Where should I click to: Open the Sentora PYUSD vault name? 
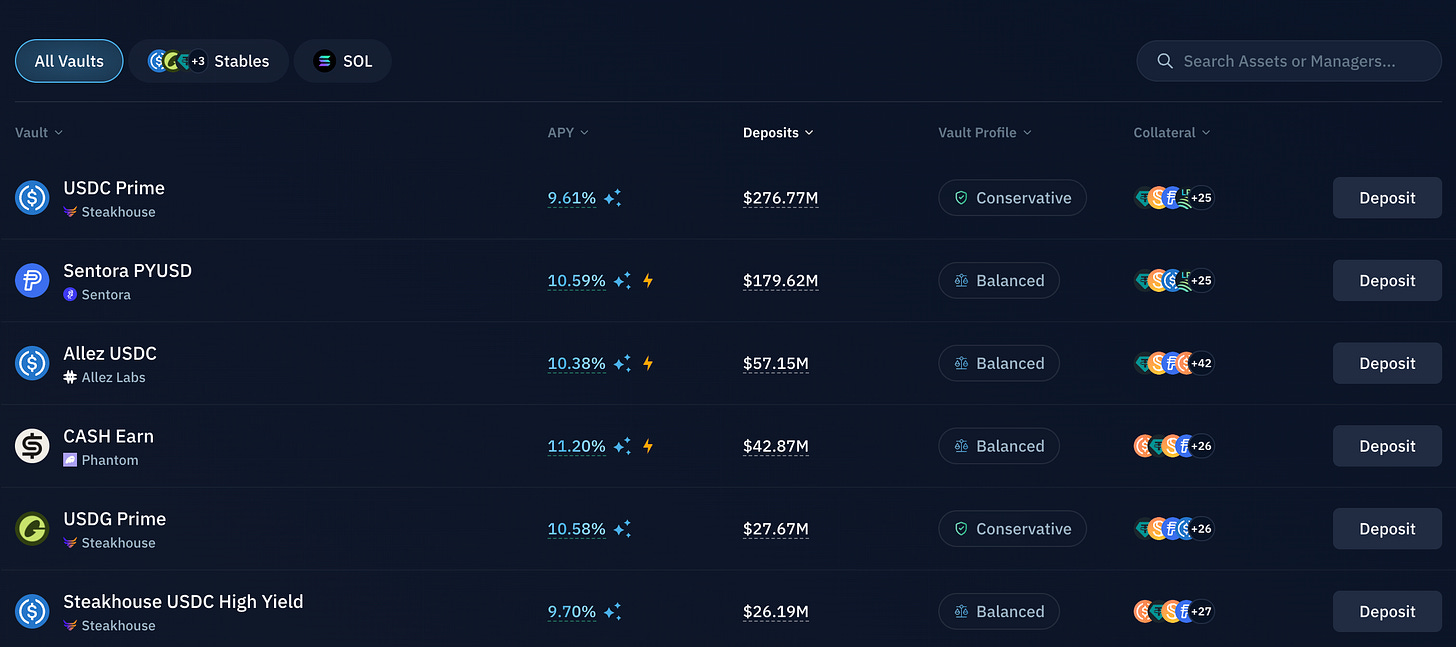[x=127, y=270]
